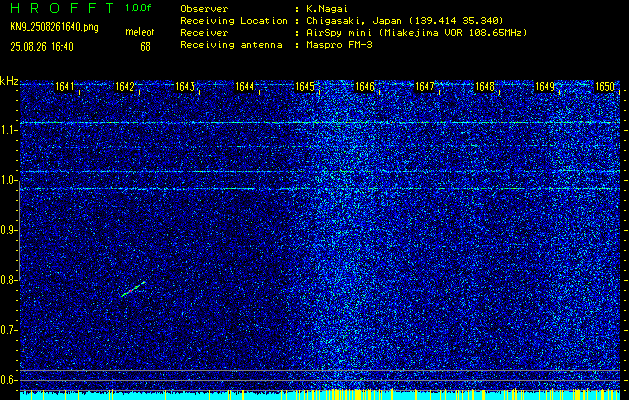The width and height of the screenshot is (629, 400).
Task: Click the 0.8 kHz axis label
Action: coord(8,280)
